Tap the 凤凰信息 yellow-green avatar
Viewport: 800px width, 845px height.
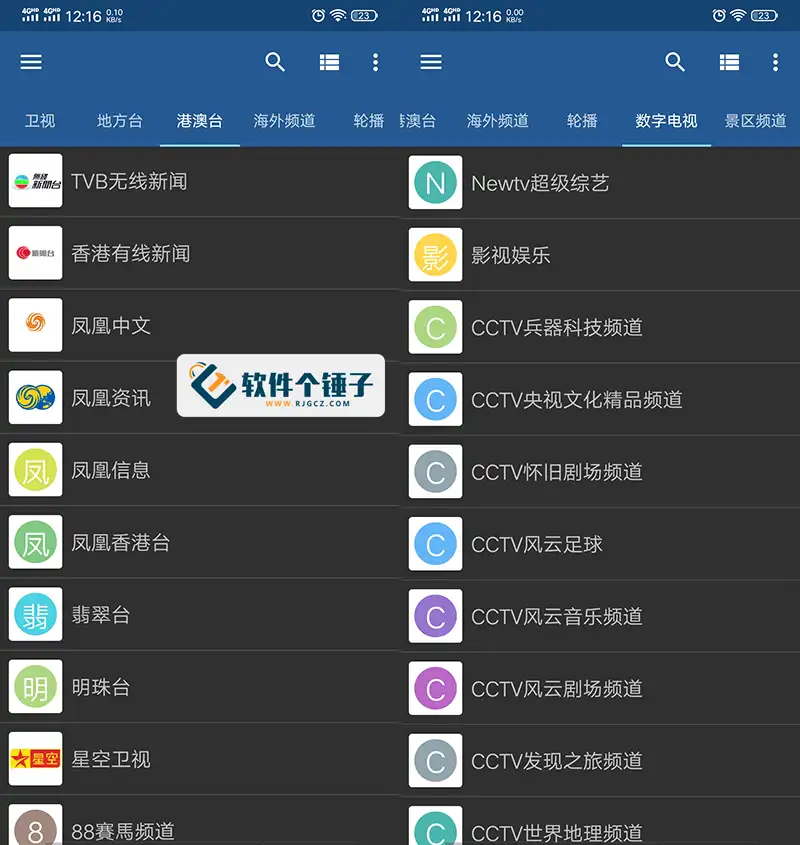click(36, 469)
